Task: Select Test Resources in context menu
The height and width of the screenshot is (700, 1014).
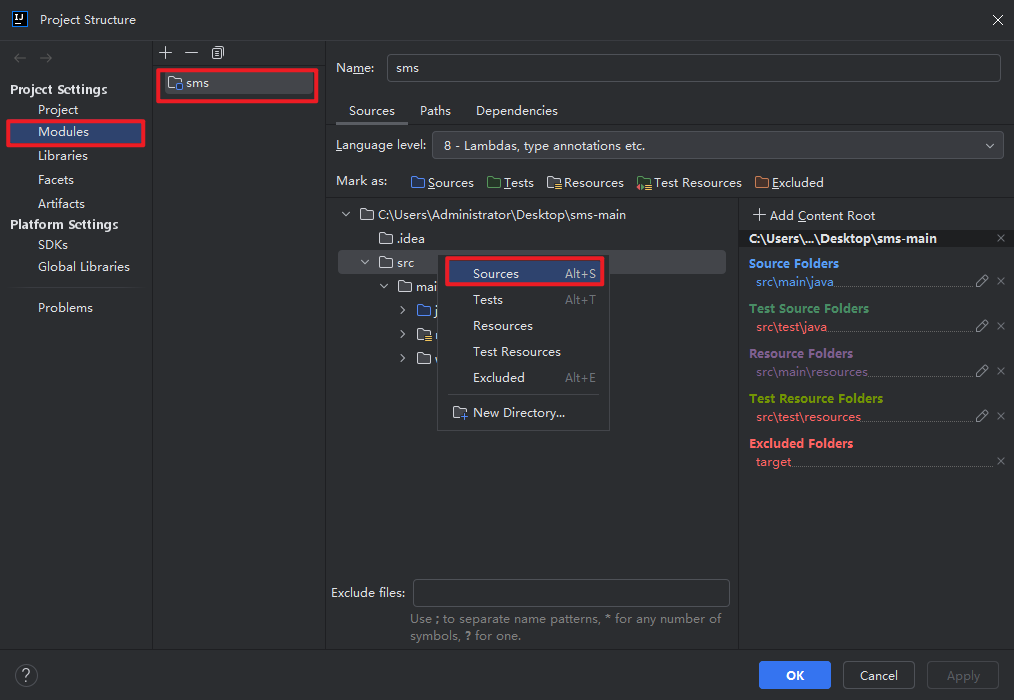Action: (x=524, y=351)
